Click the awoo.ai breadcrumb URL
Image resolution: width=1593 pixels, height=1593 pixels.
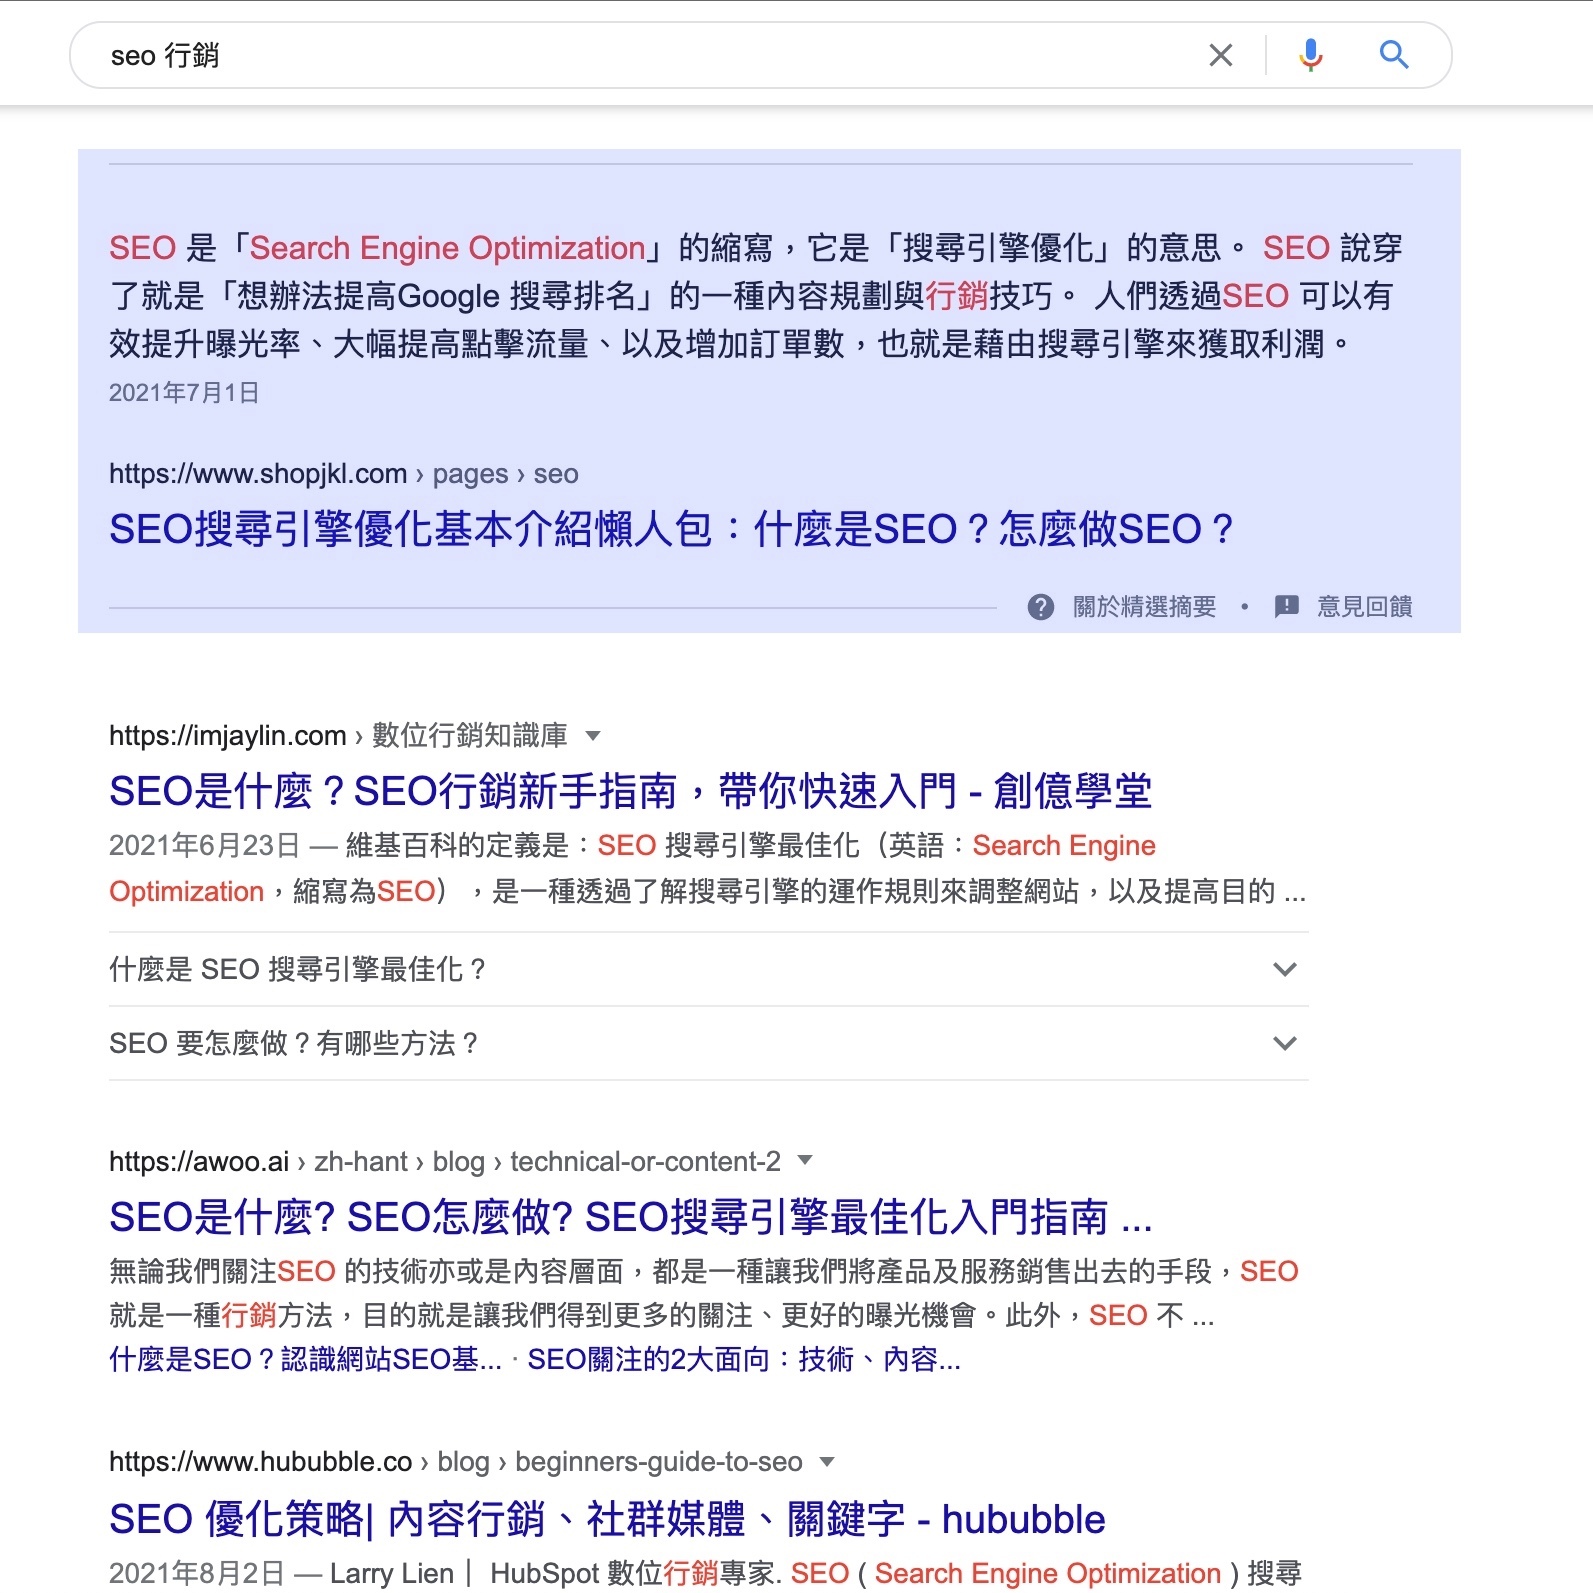pos(445,1161)
